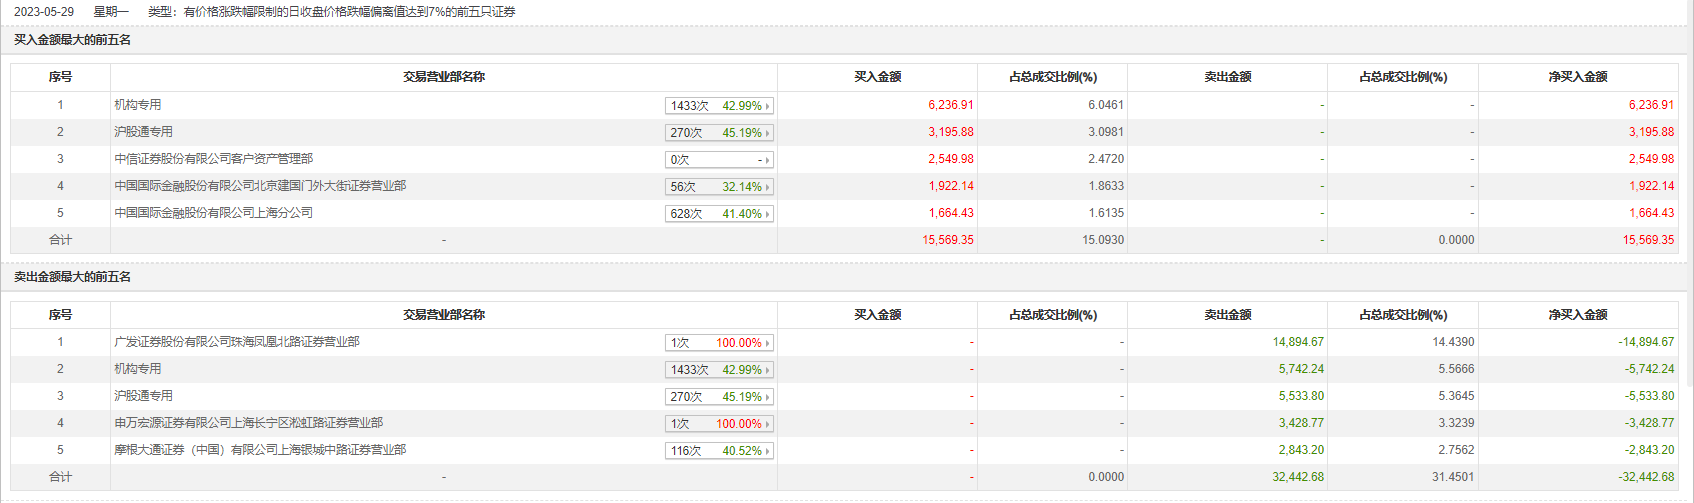
Task: Select the 1.6135 percentage cell
Action: (1106, 213)
